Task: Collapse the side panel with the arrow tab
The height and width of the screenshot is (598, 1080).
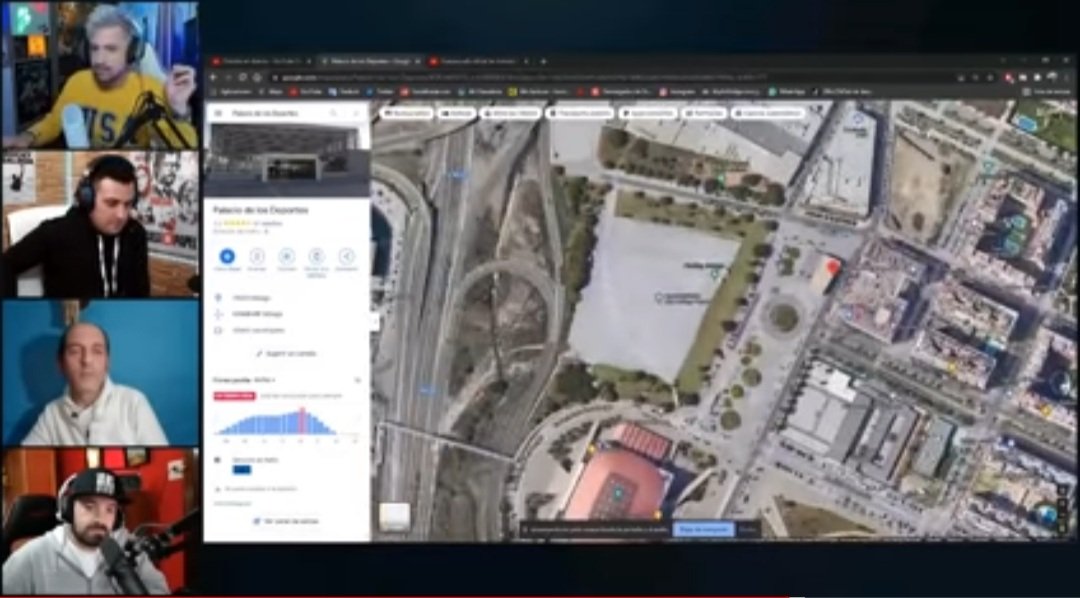Action: tap(375, 321)
